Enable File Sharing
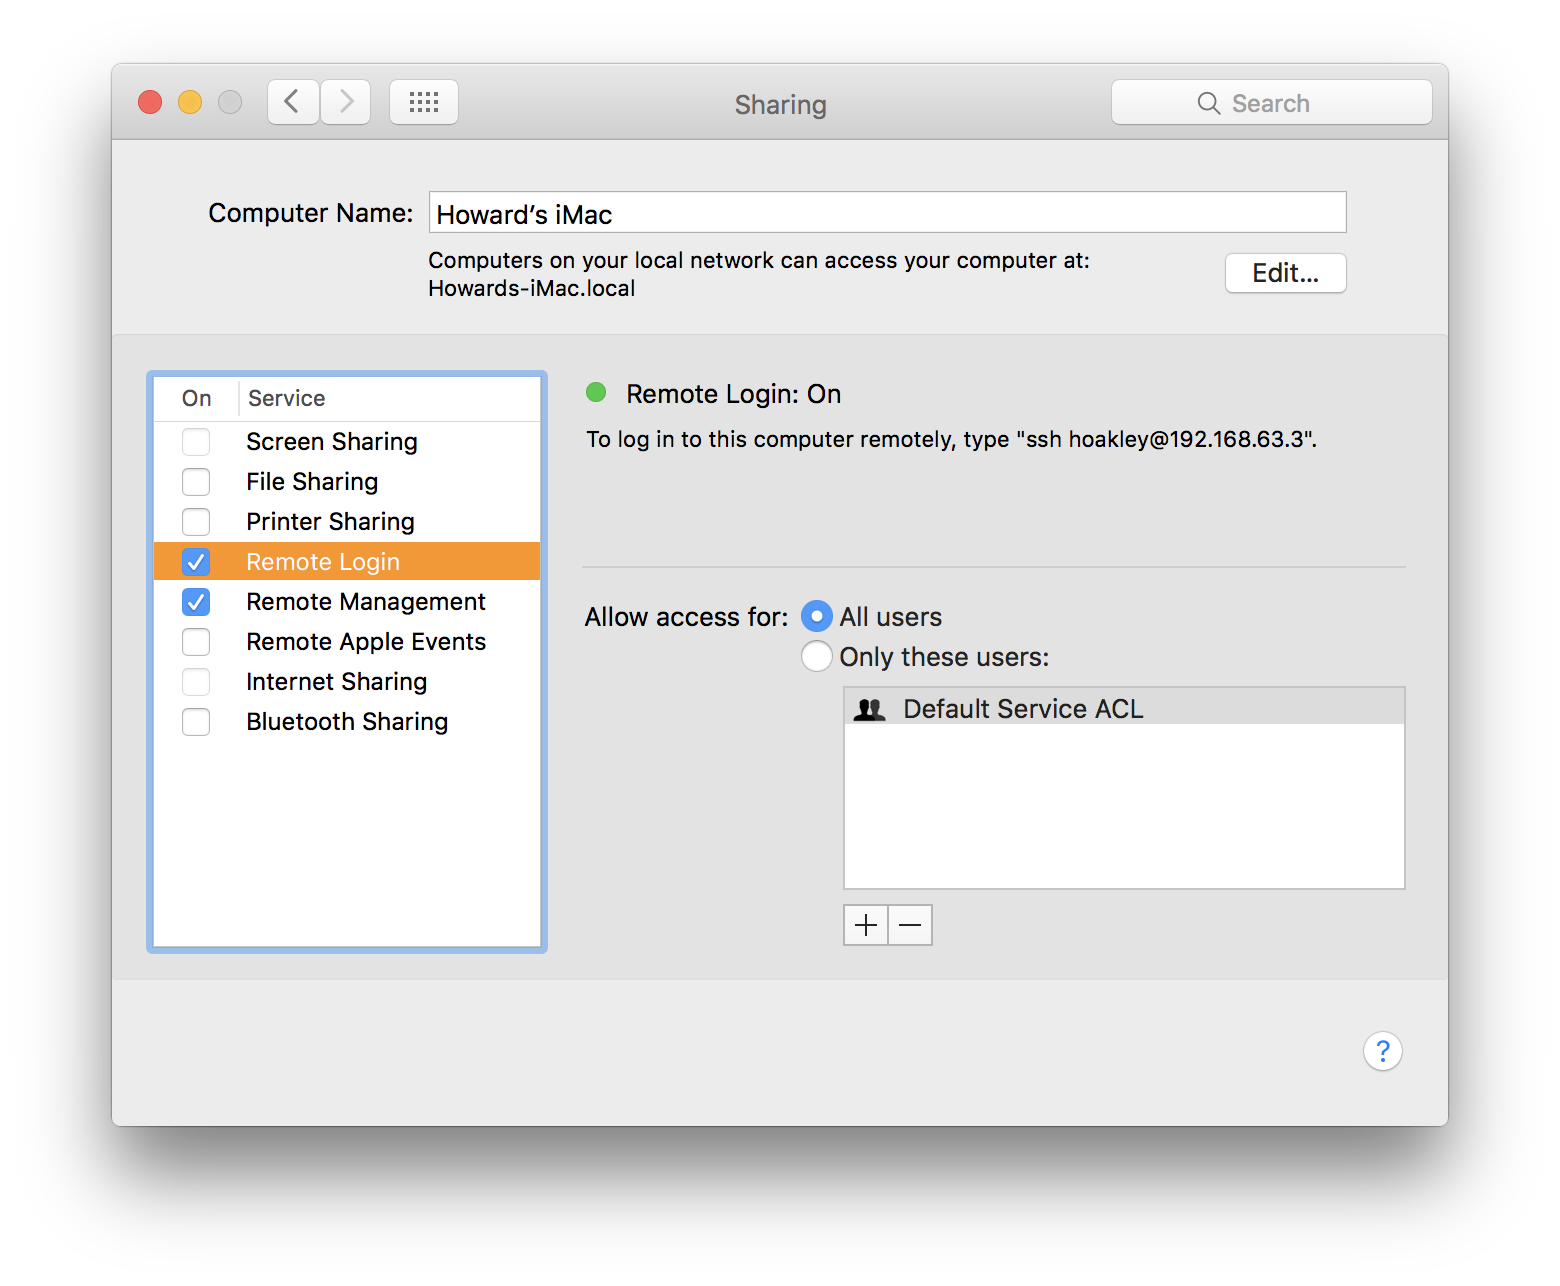The image size is (1560, 1286). (x=196, y=481)
